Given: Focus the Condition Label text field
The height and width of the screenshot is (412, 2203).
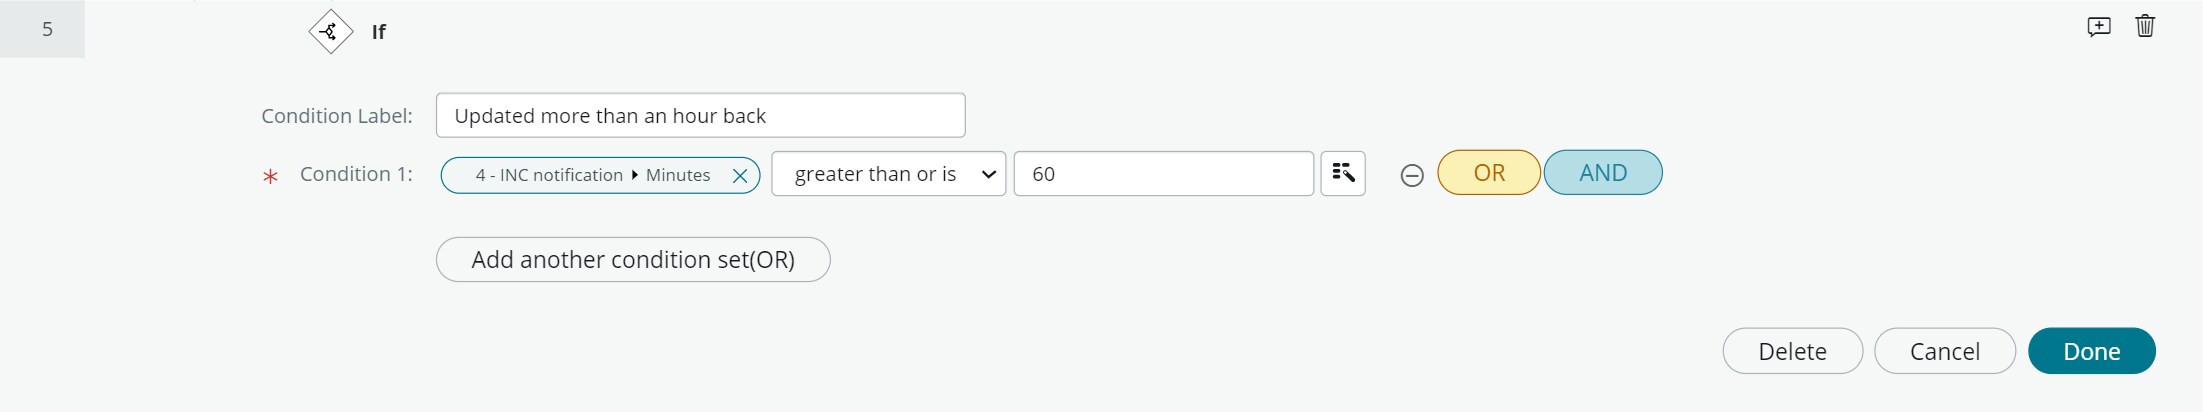Looking at the screenshot, I should (701, 116).
